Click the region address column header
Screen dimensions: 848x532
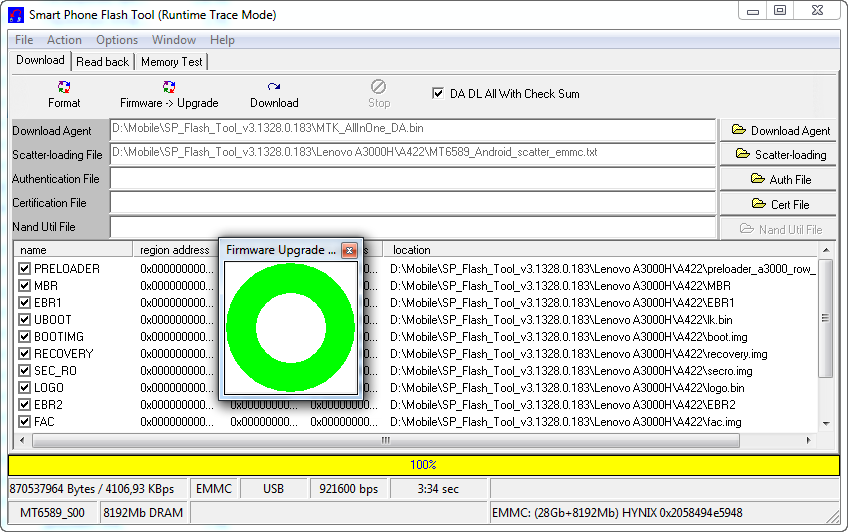pos(176,250)
